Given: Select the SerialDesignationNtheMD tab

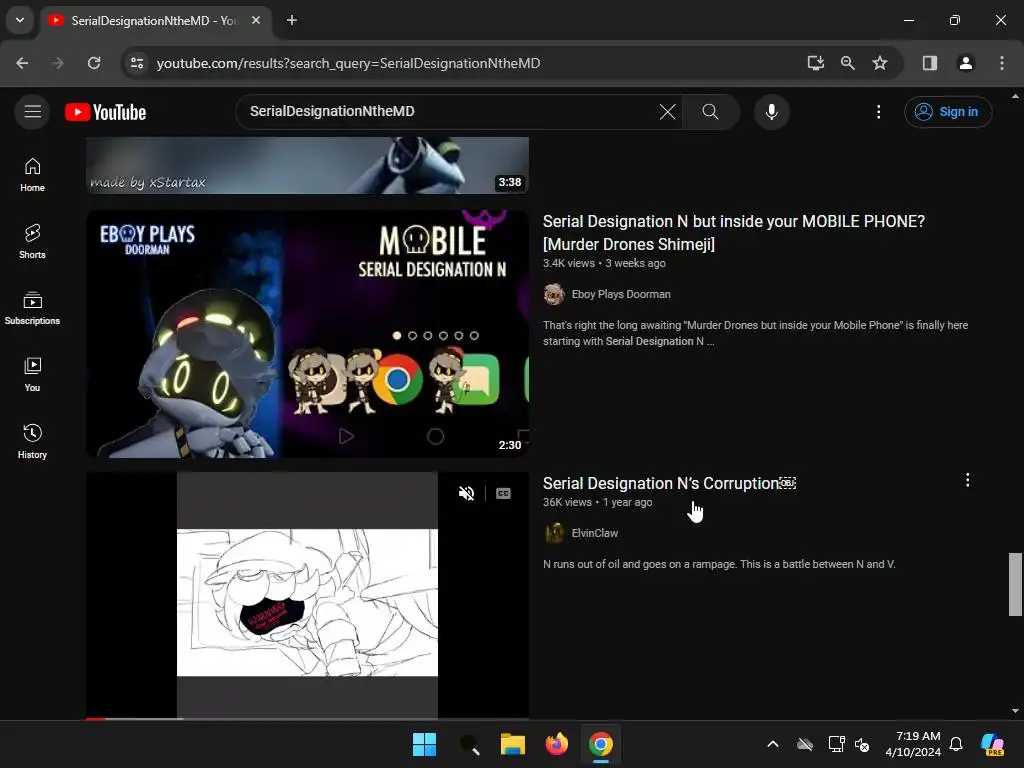Looking at the screenshot, I should coord(153,21).
